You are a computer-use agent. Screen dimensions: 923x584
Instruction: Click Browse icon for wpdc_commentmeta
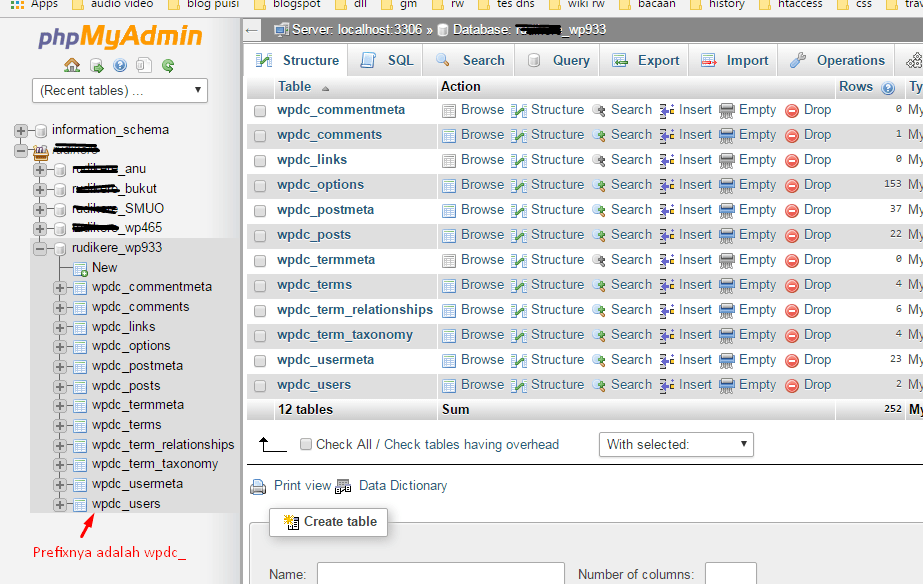pyautogui.click(x=449, y=111)
